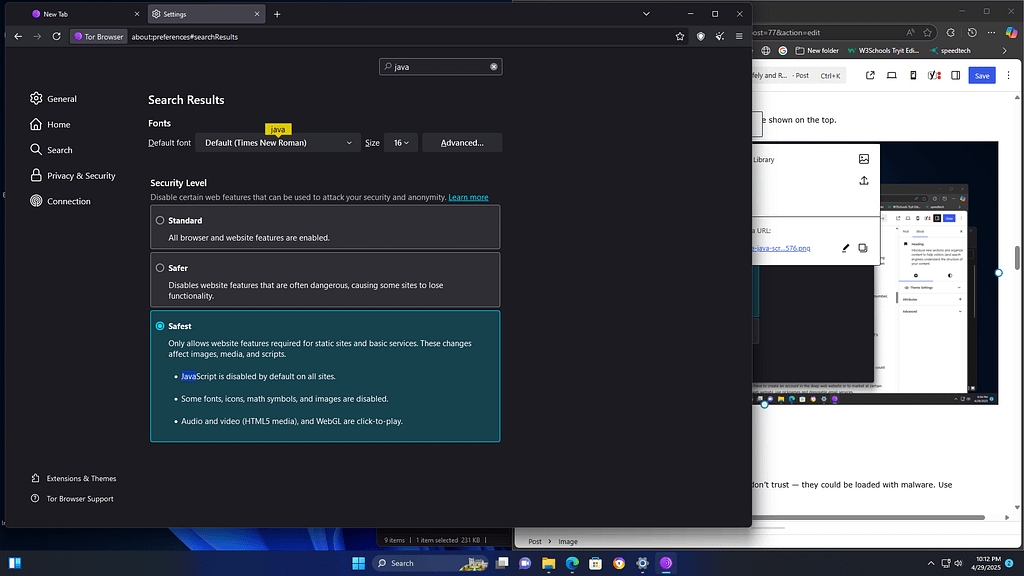Open Tor Browser Support
1024x576 pixels.
[72, 498]
